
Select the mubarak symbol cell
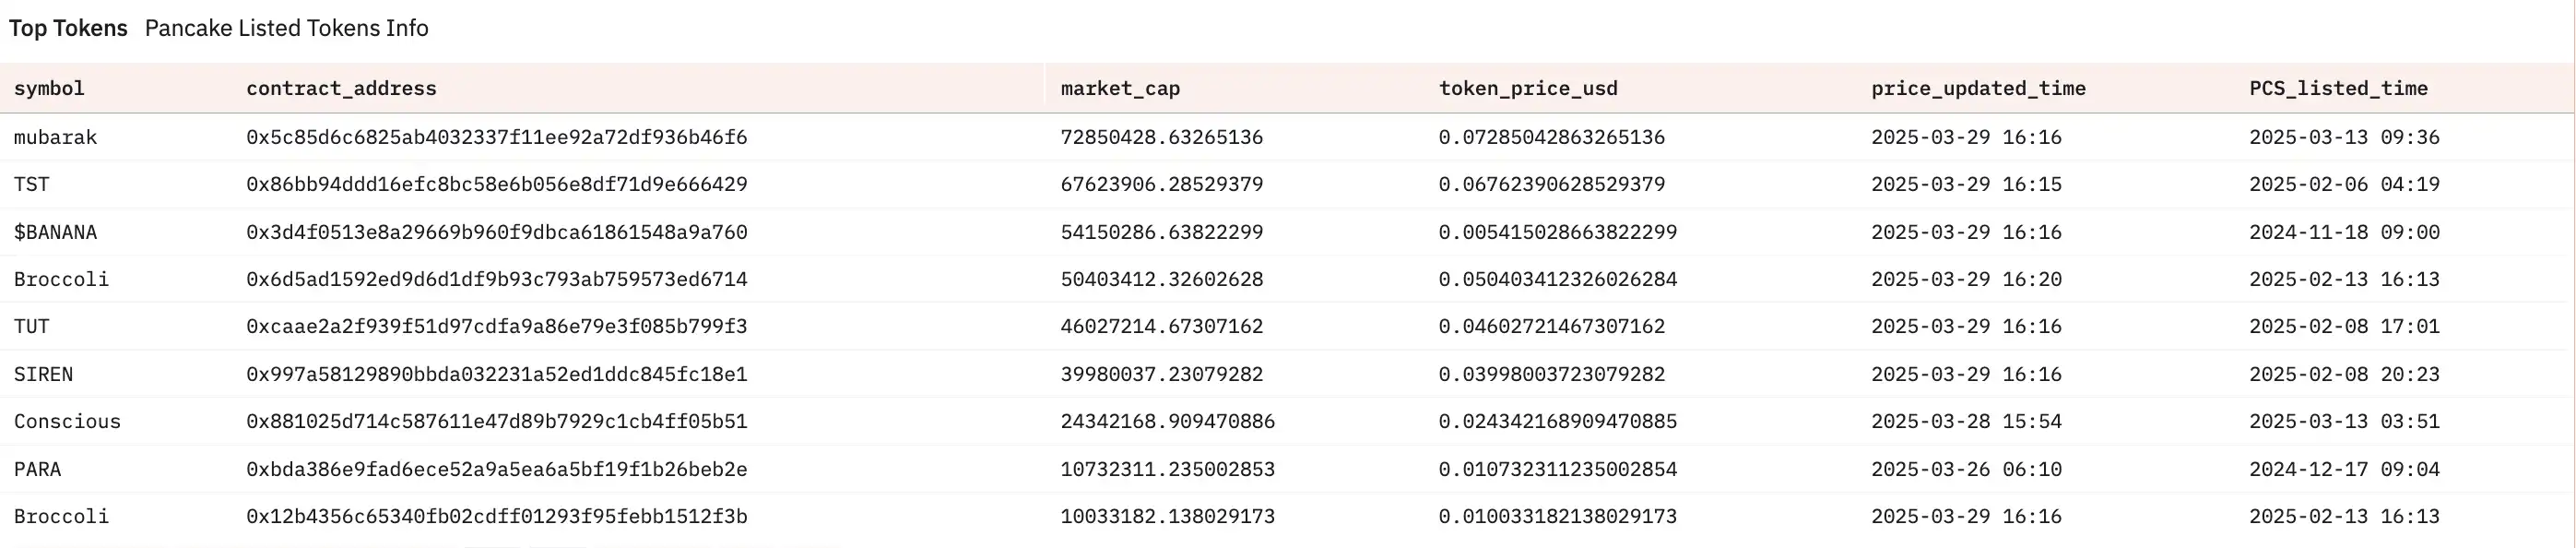tap(56, 137)
